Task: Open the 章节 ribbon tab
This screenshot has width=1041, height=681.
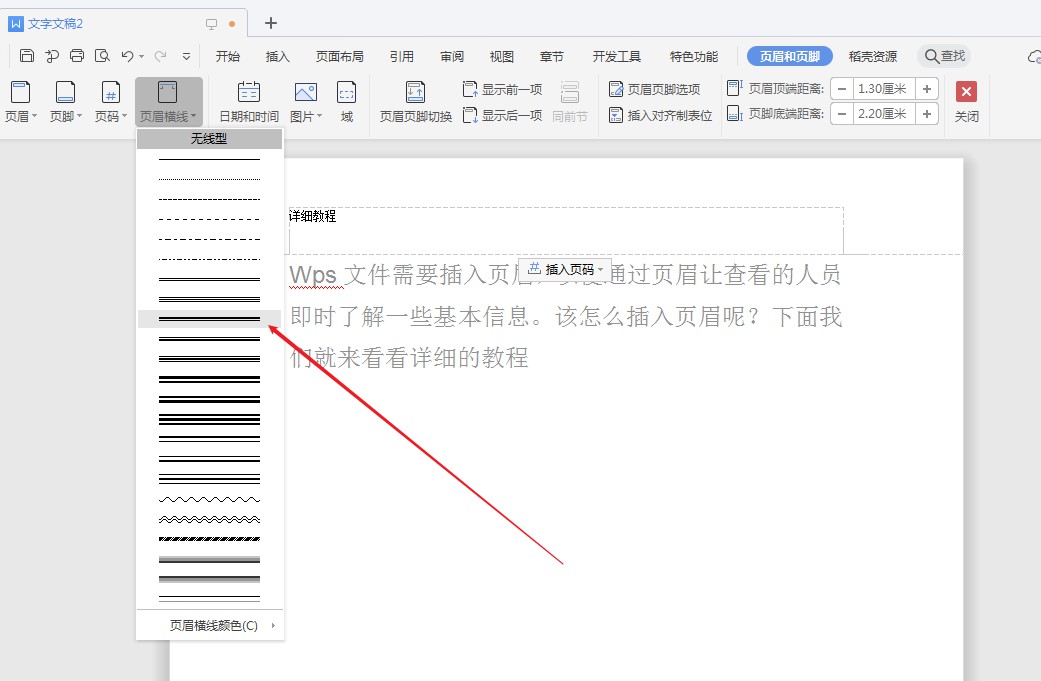Action: [552, 56]
